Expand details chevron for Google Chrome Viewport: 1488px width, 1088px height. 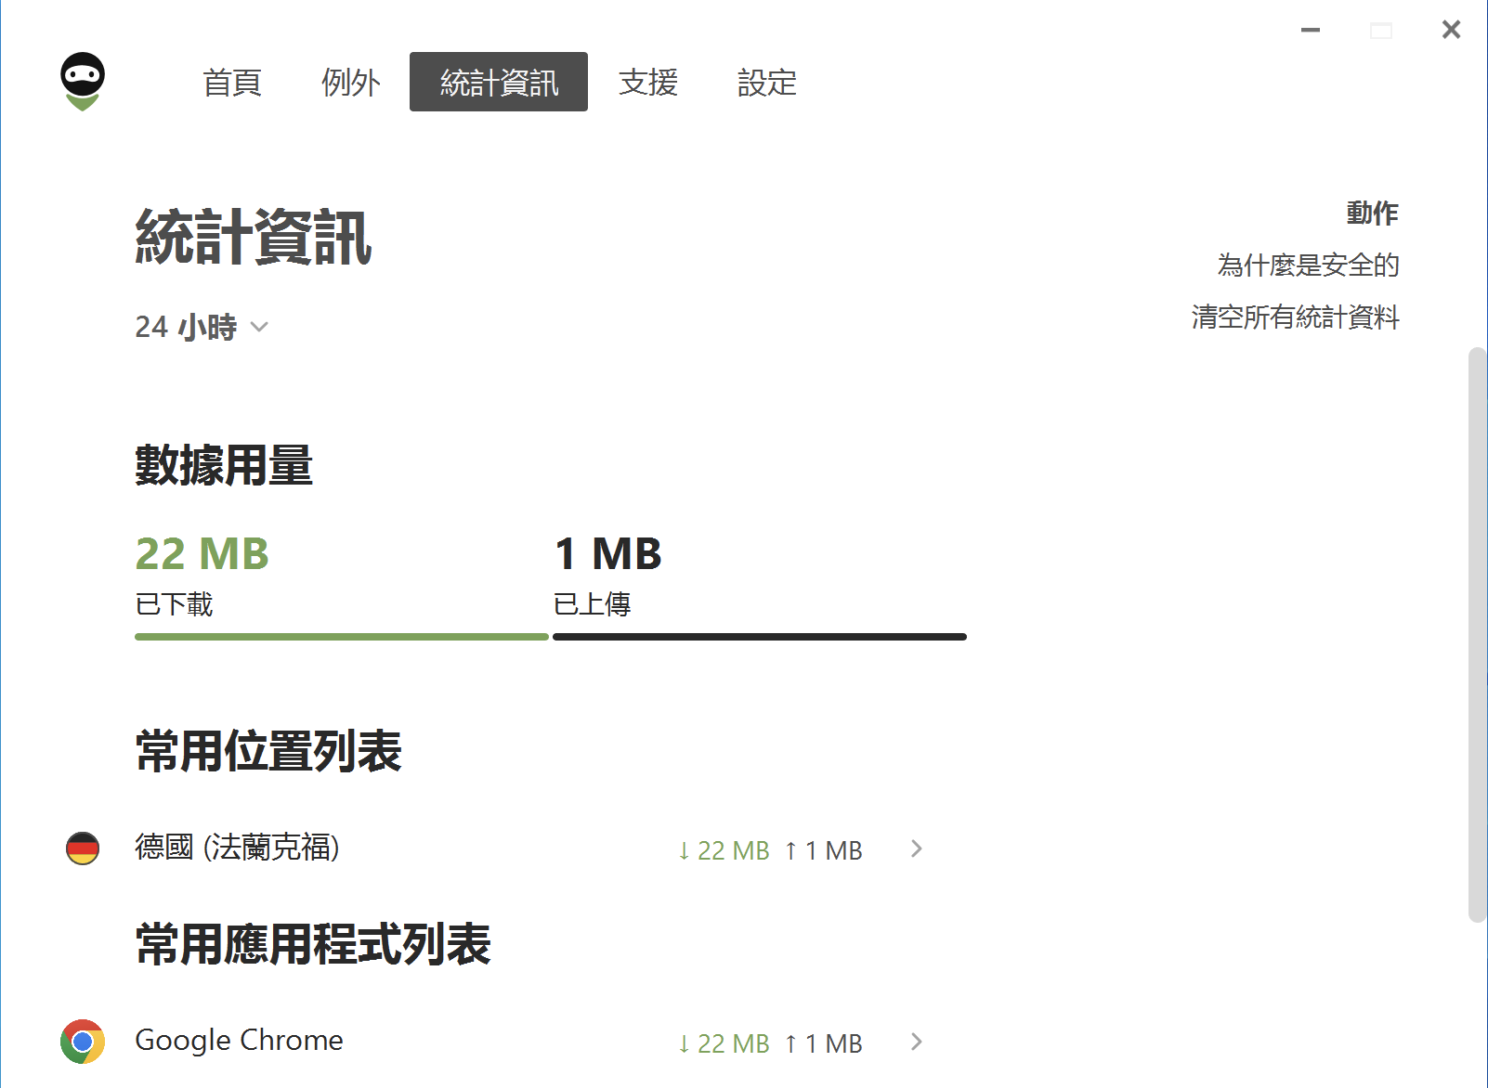[x=916, y=1042]
